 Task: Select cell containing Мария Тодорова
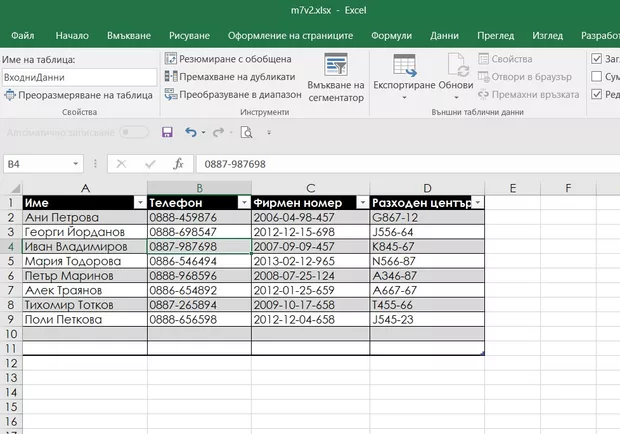84,260
